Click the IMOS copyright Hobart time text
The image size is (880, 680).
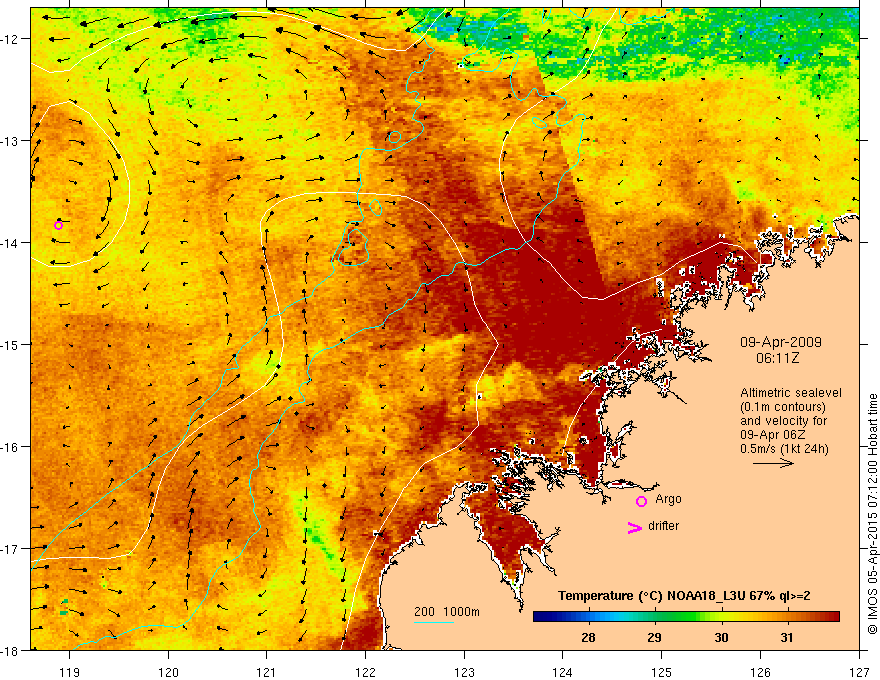(x=872, y=514)
